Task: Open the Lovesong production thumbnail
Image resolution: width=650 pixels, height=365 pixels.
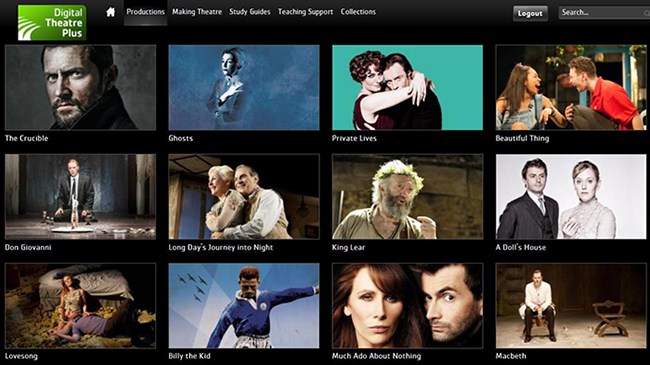Action: pos(80,306)
